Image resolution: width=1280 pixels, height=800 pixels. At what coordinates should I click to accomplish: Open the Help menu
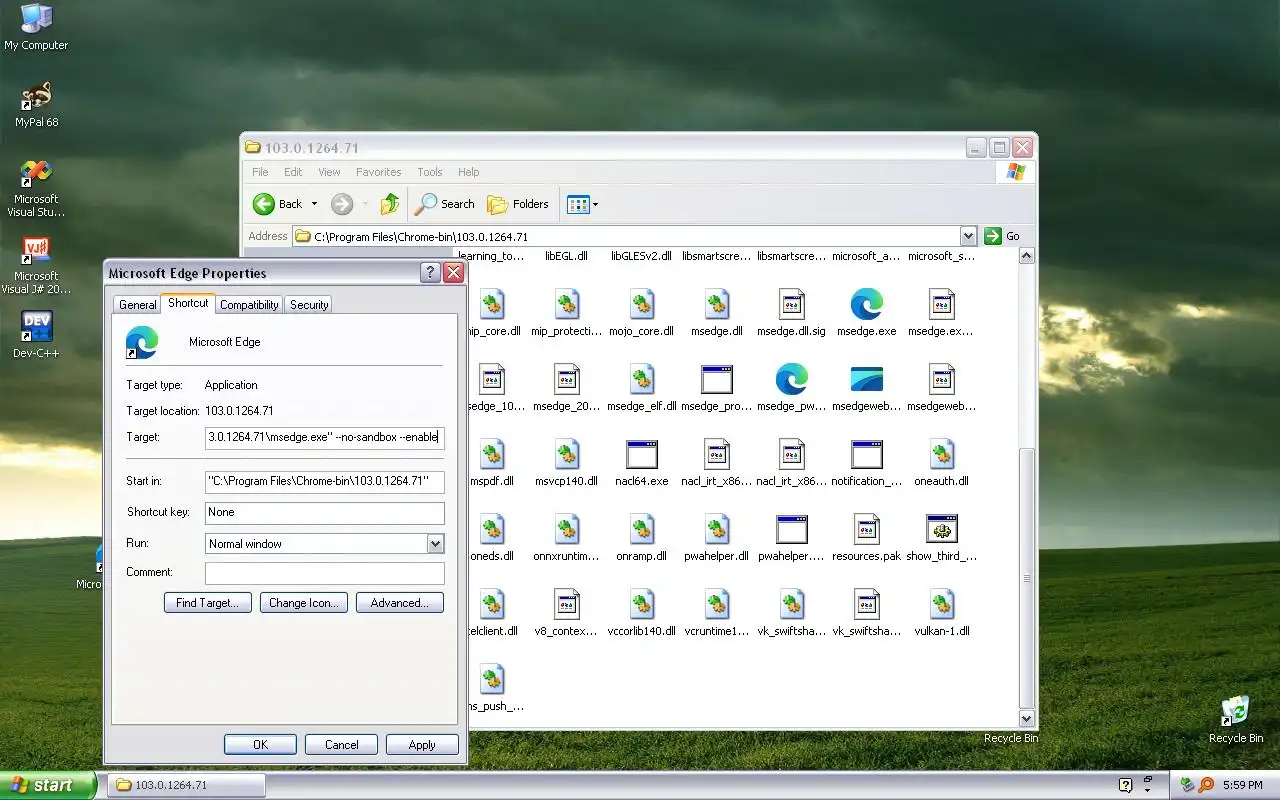tap(468, 172)
